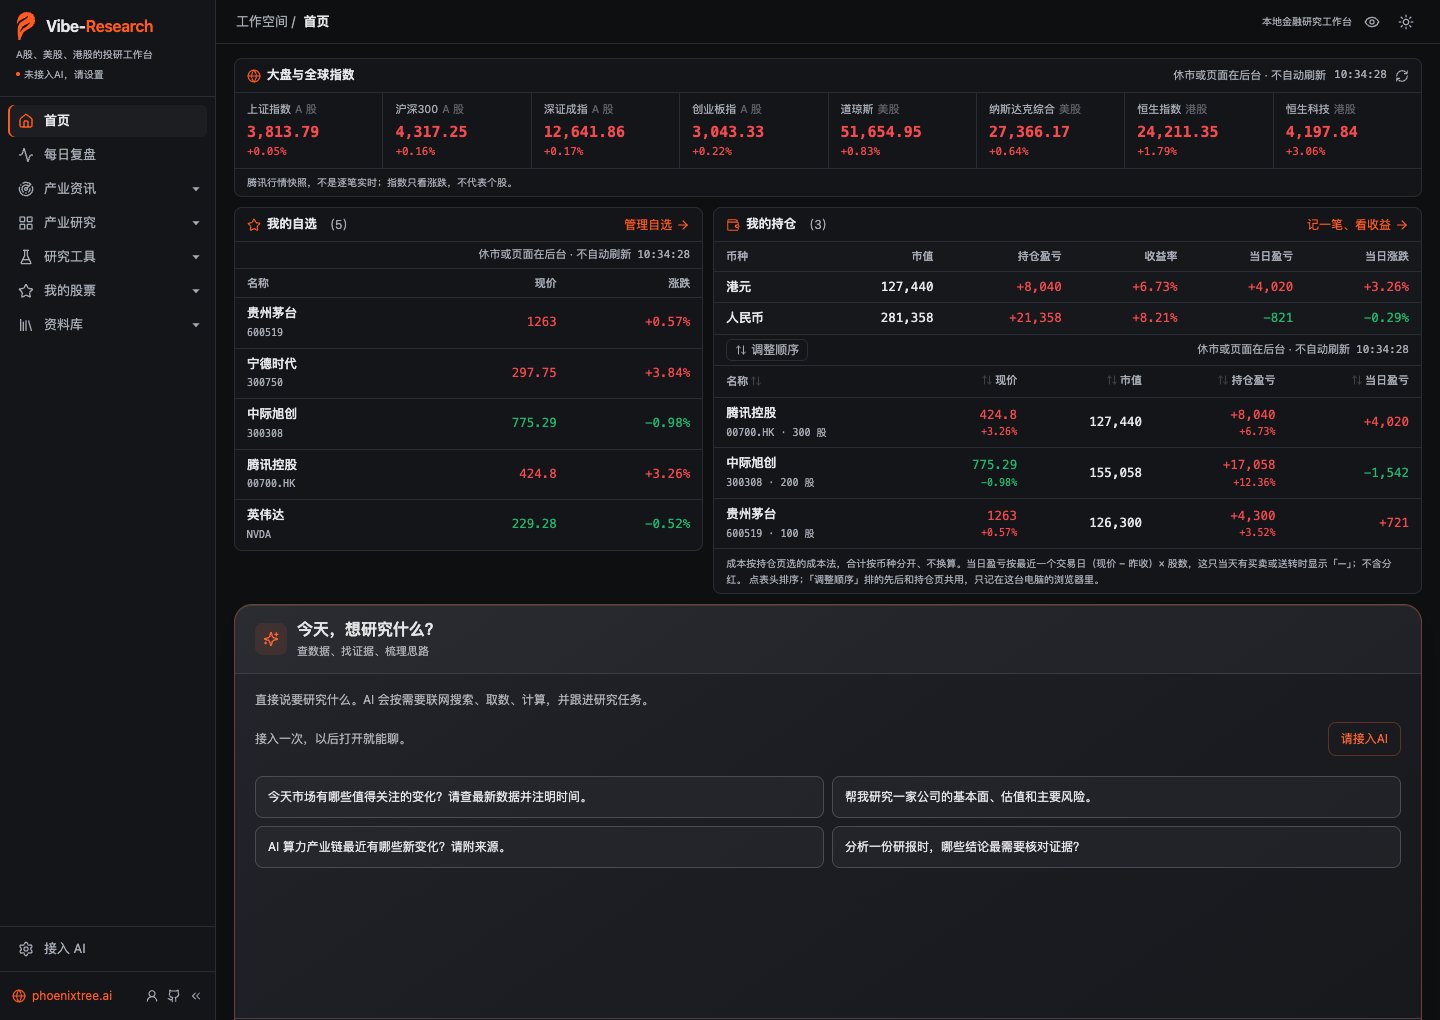Choose prompt AI 算力产业链最近有哪些新变化
This screenshot has height=1020, width=1440.
[539, 847]
